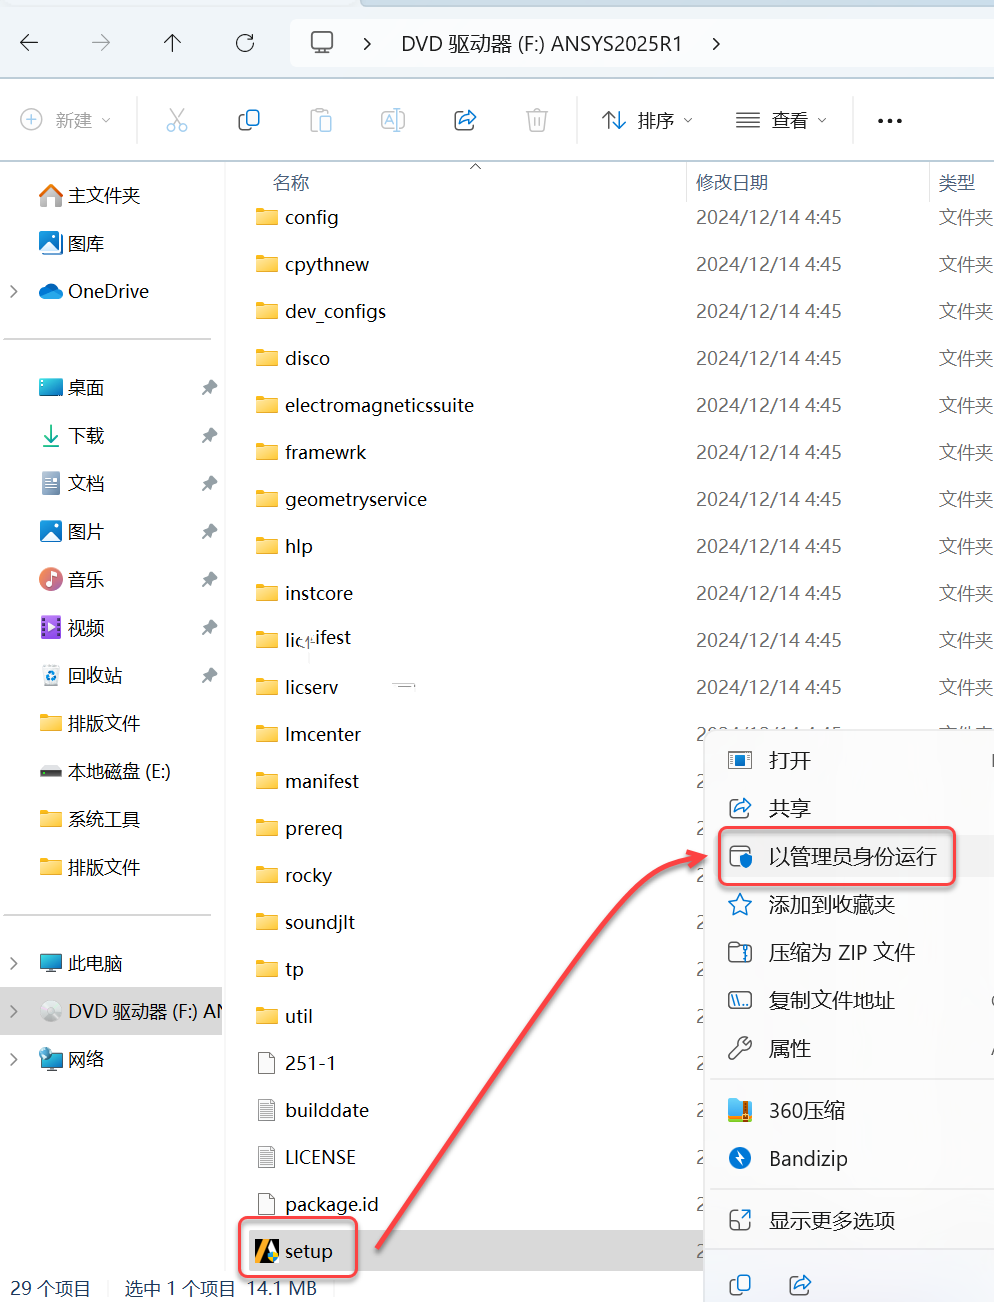Image resolution: width=994 pixels, height=1302 pixels.
Task: Click the 360压缩 archive icon
Action: tap(740, 1110)
